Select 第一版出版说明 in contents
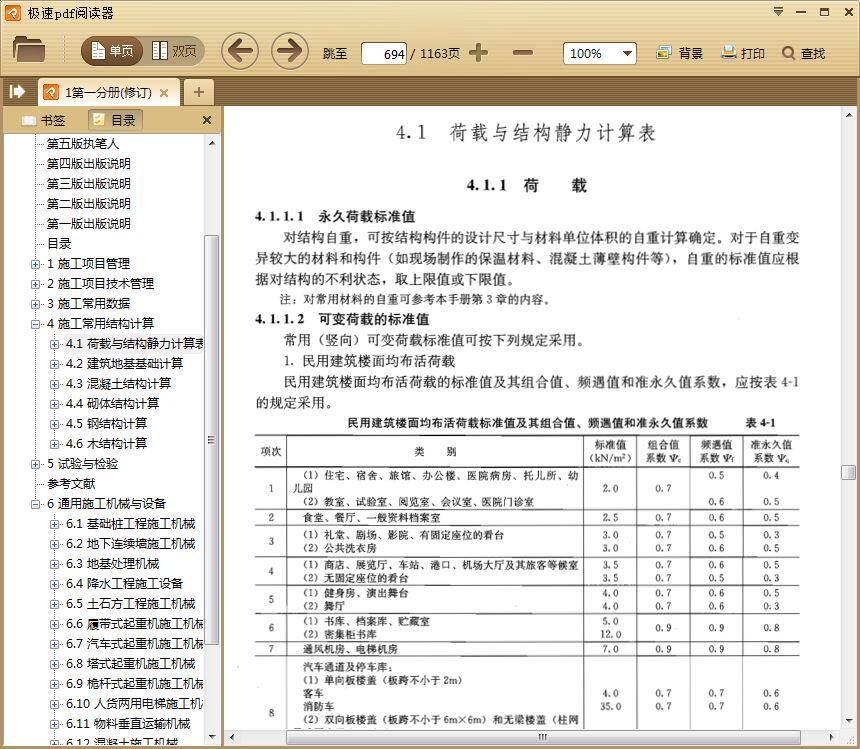 [88, 224]
